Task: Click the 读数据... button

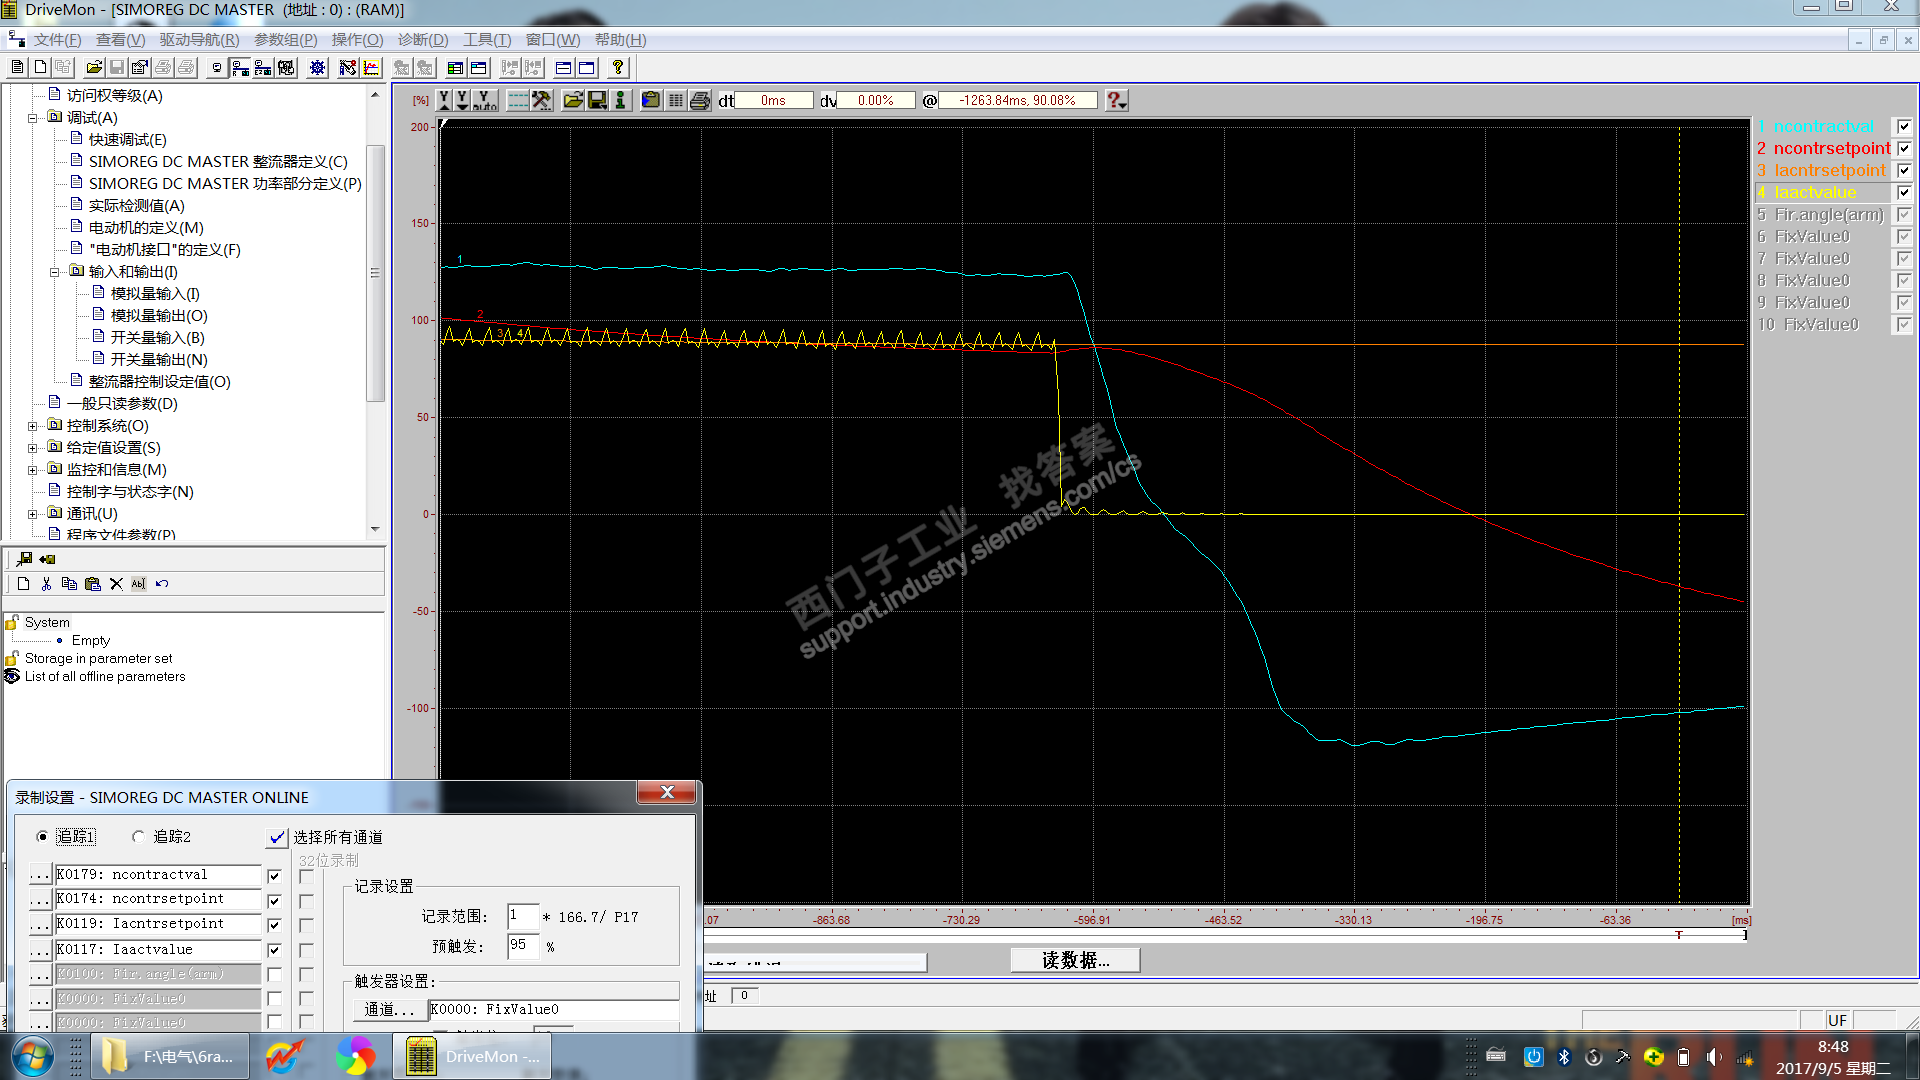Action: (x=1075, y=960)
